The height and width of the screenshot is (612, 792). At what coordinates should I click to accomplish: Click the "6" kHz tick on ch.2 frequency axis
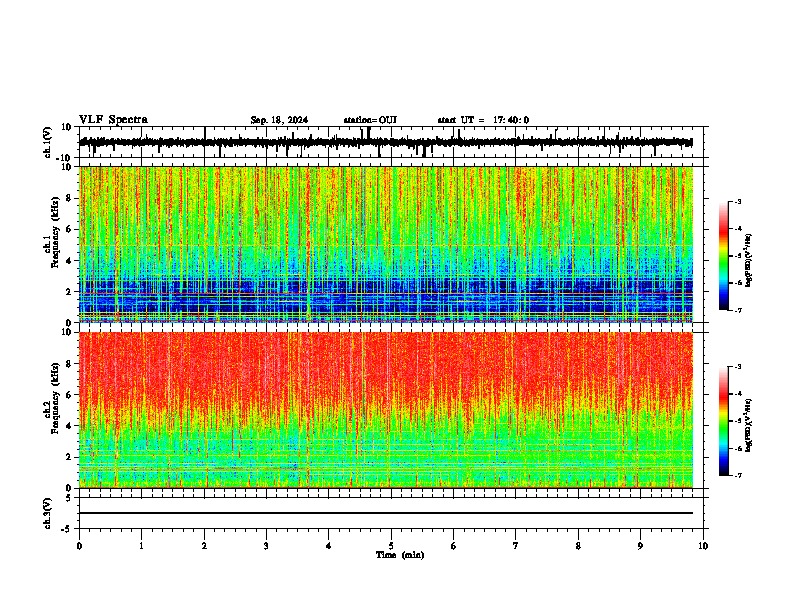[x=70, y=395]
